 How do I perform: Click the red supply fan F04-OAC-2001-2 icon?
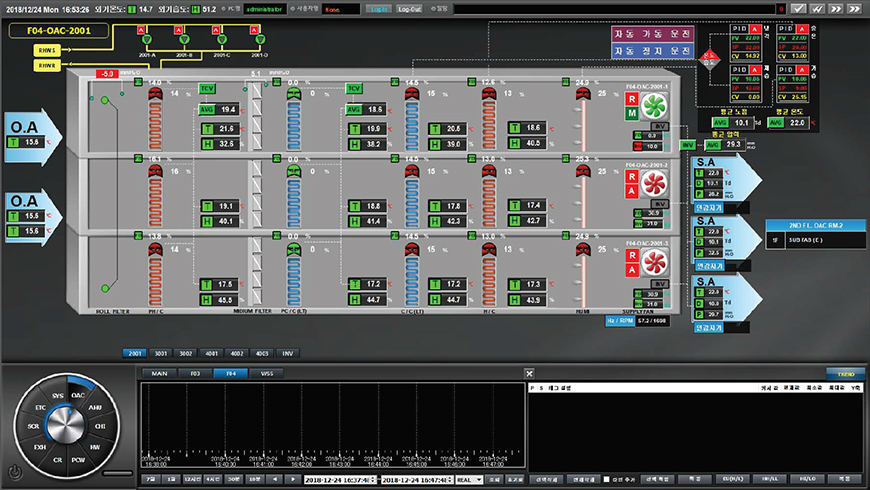coord(655,185)
